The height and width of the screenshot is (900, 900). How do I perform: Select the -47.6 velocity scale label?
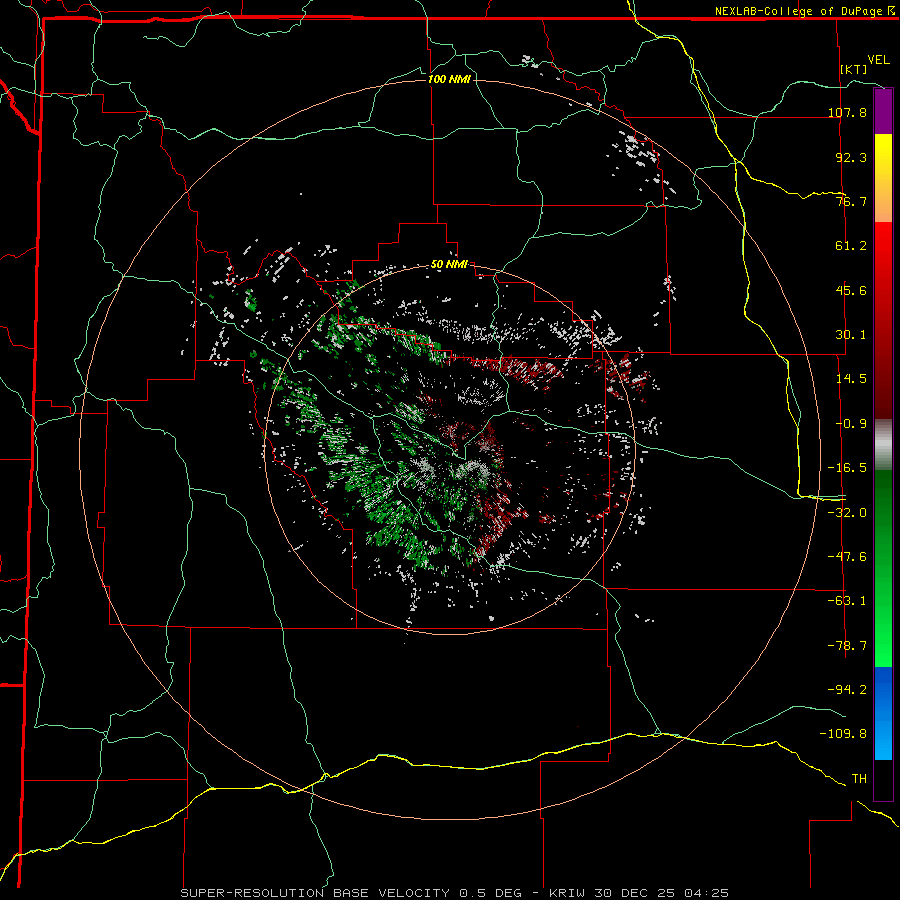coord(847,557)
